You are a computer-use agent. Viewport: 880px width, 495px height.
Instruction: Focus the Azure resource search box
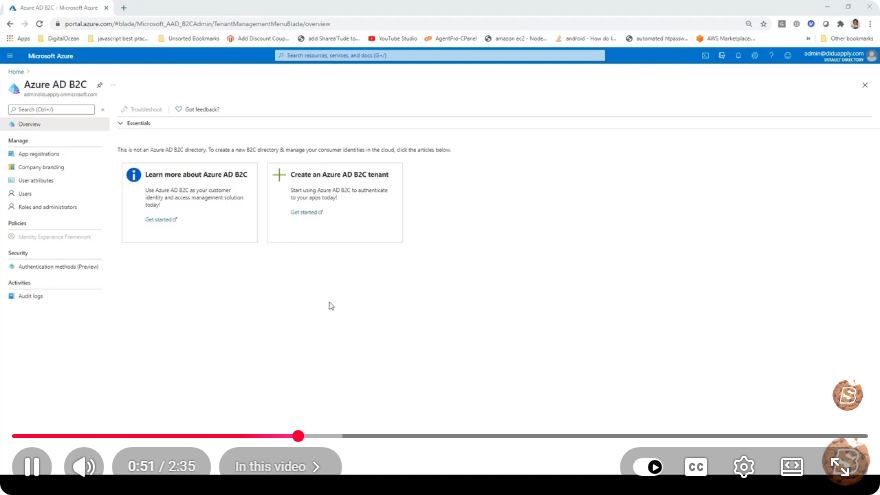coord(440,56)
